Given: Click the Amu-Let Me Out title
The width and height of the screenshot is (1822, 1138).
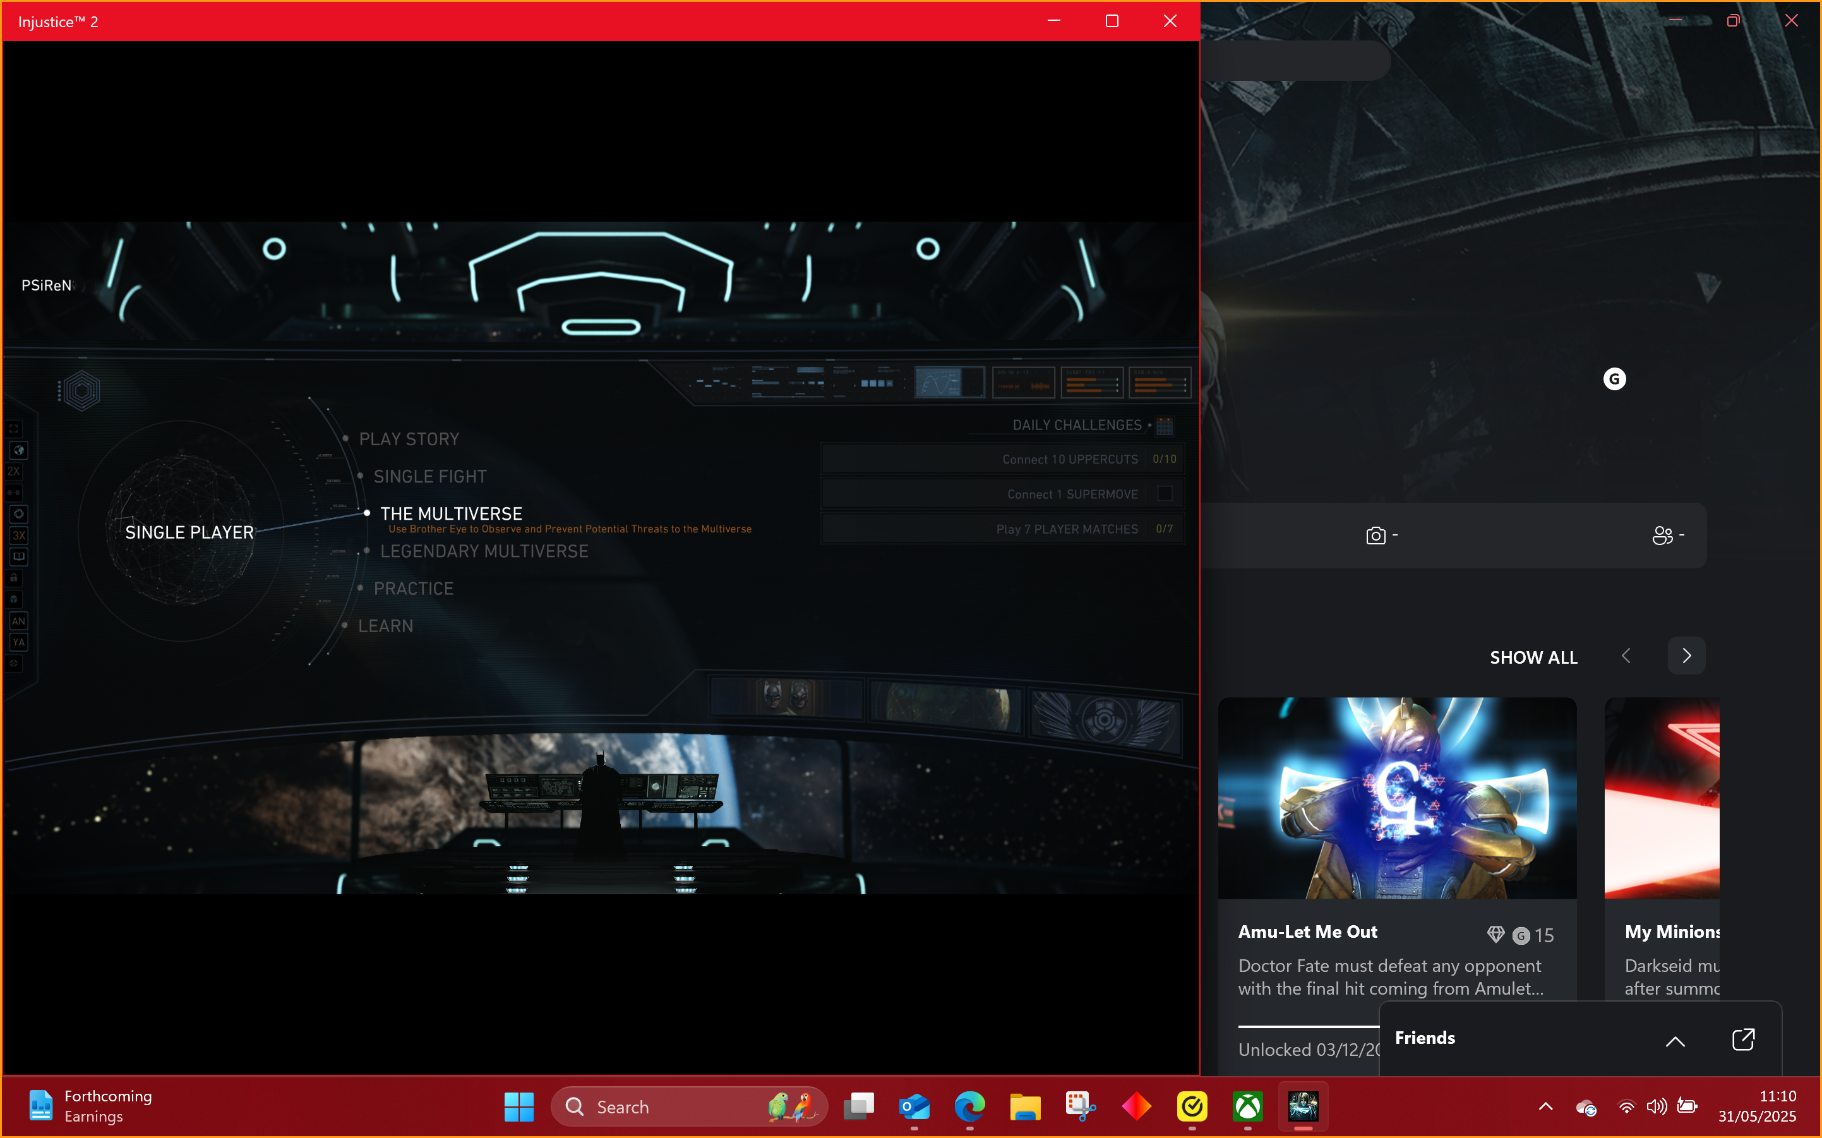Looking at the screenshot, I should [1307, 932].
